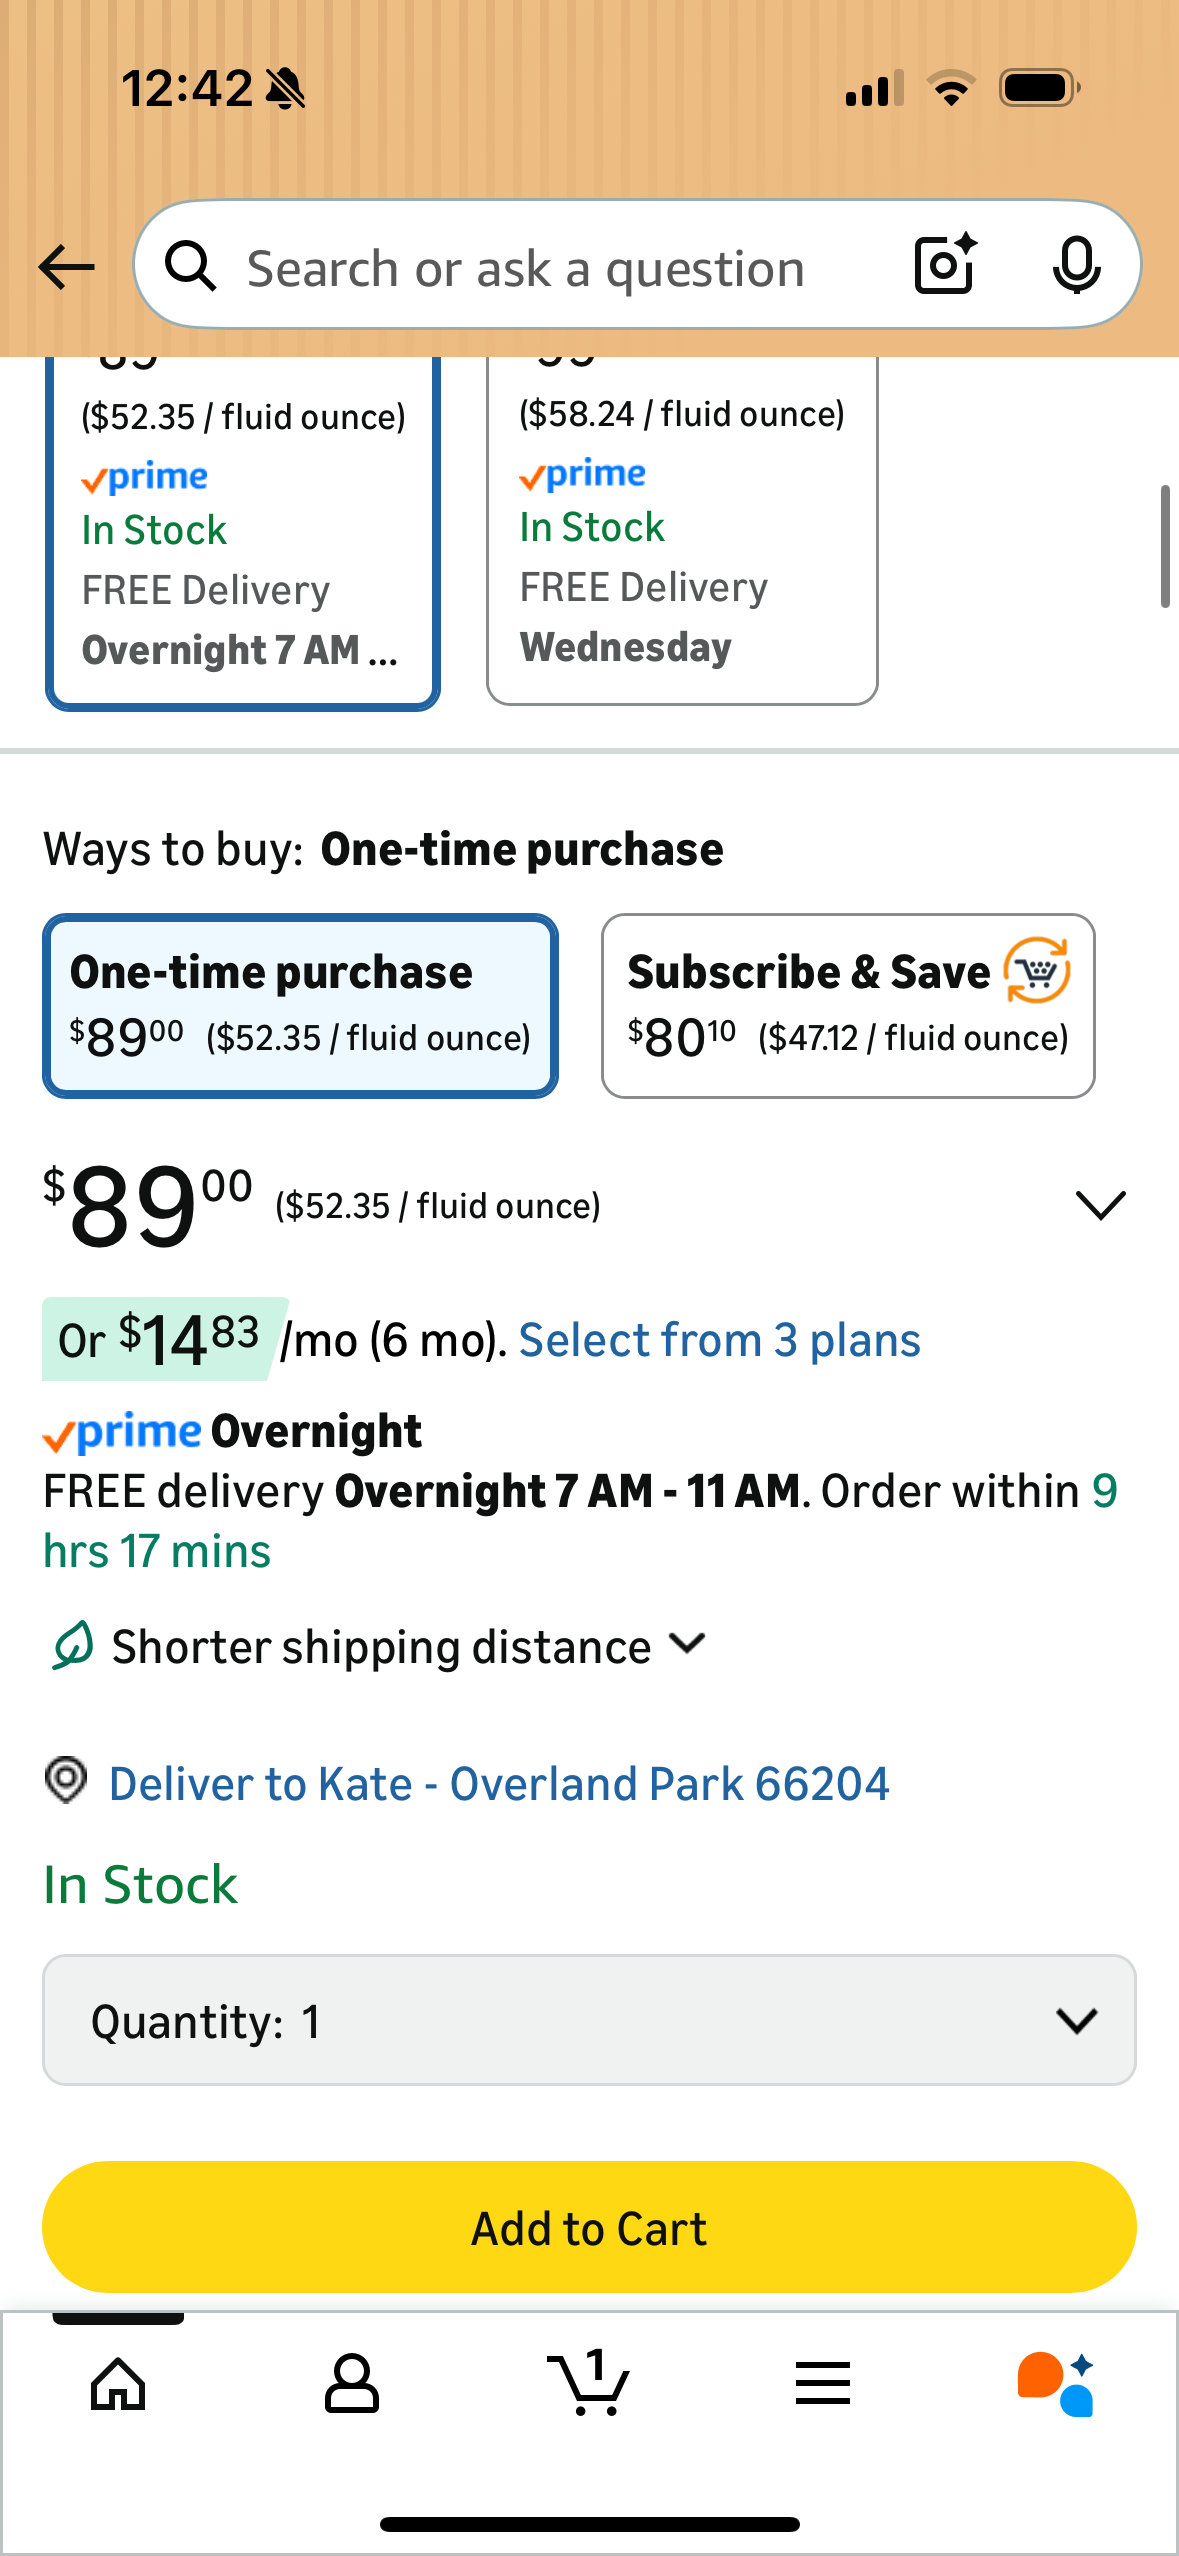Image resolution: width=1179 pixels, height=2556 pixels.
Task: Launch the Rufus AI assistant icon
Action: tap(1057, 2385)
